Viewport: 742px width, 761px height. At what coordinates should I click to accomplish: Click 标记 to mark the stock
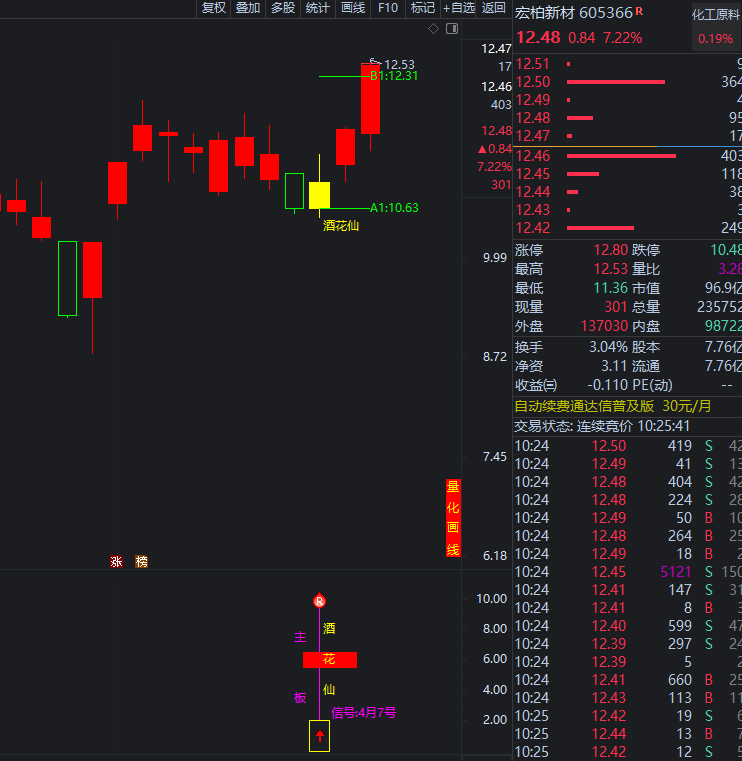[x=423, y=8]
